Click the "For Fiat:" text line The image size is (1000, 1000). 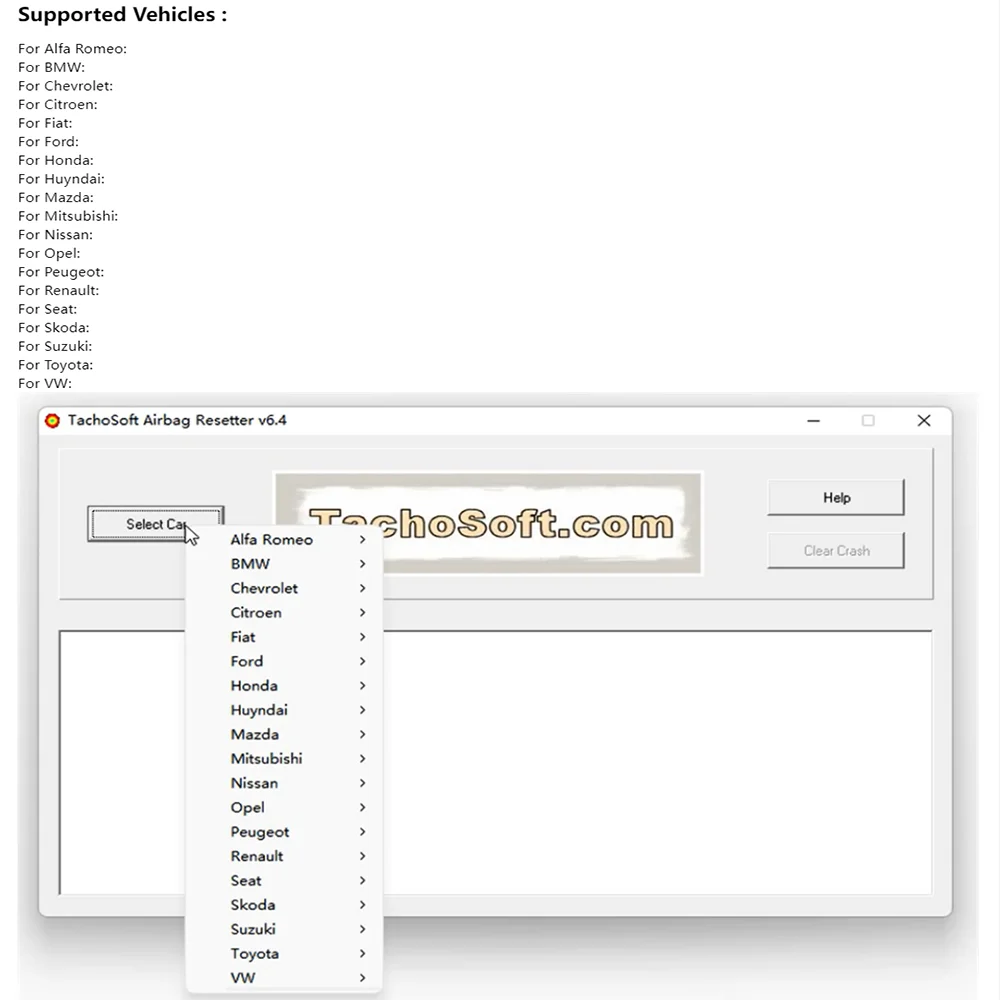coord(45,123)
